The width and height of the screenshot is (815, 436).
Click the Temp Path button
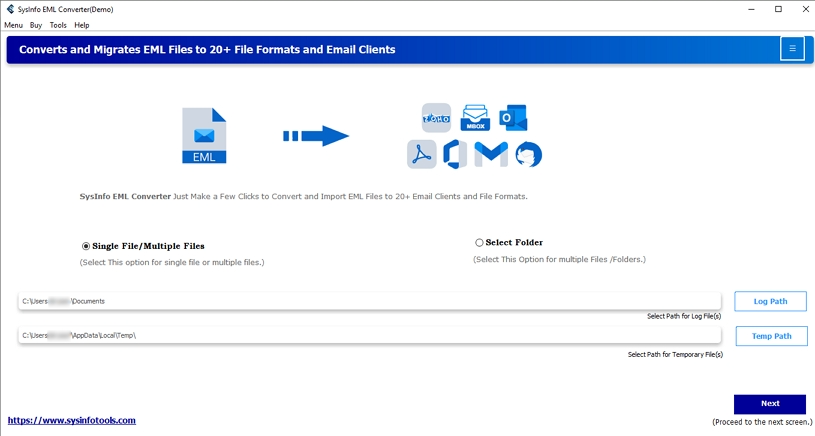coord(771,336)
